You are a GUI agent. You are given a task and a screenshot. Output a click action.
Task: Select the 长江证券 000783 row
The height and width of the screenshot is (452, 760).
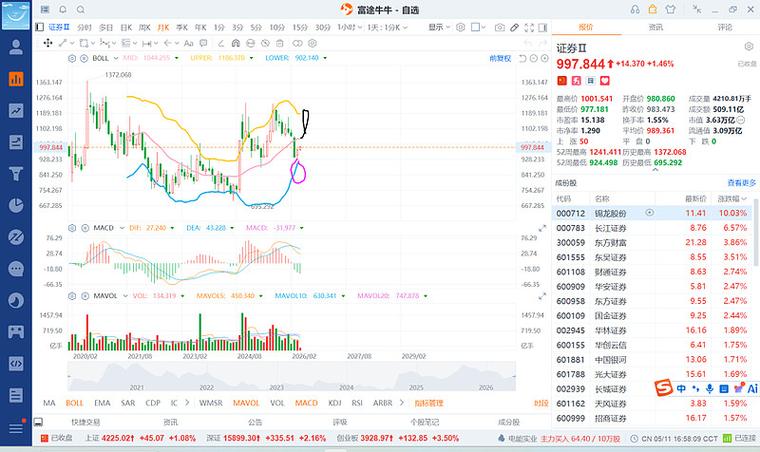653,228
